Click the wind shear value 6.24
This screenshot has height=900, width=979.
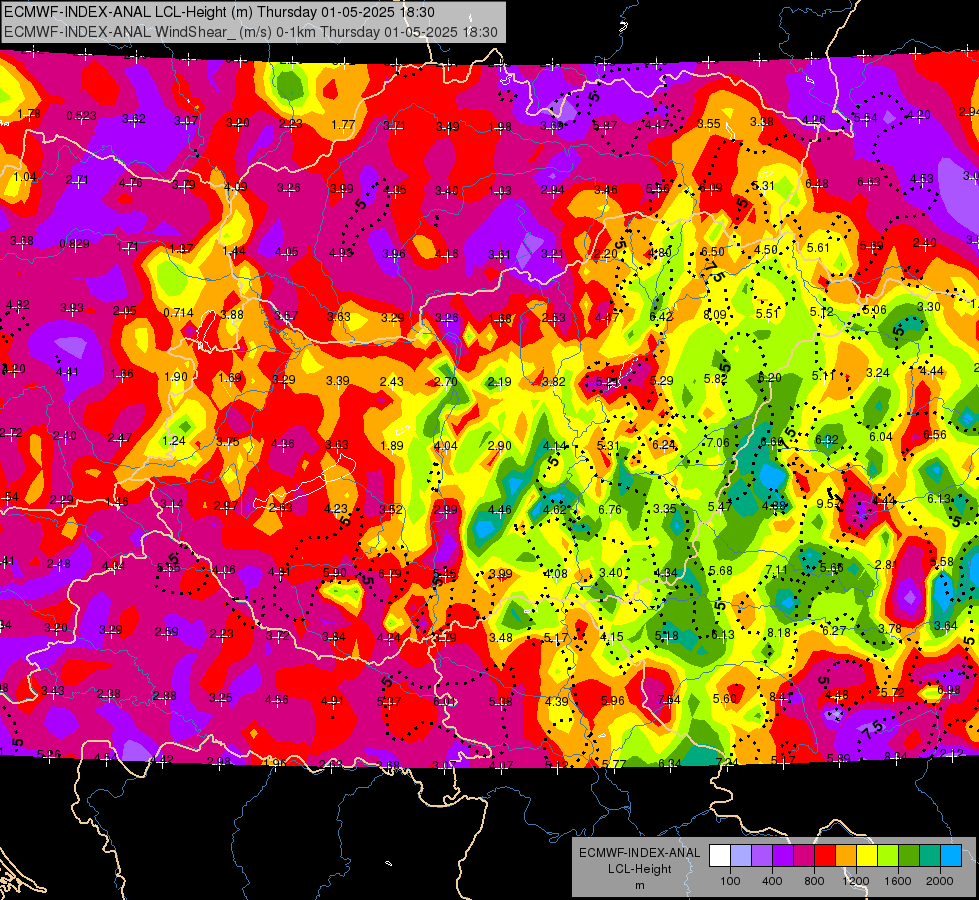tap(664, 444)
